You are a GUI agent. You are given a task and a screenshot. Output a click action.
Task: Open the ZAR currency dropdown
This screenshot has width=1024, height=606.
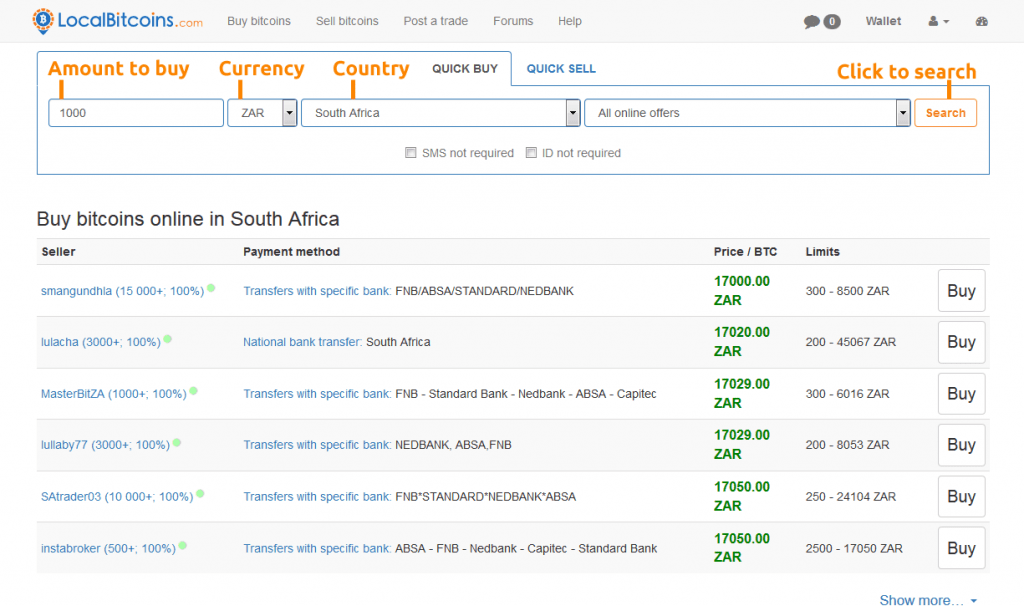(263, 113)
